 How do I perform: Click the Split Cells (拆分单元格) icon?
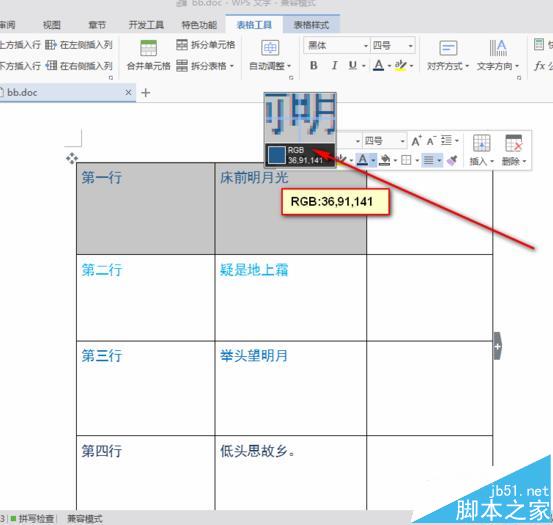[x=182, y=45]
